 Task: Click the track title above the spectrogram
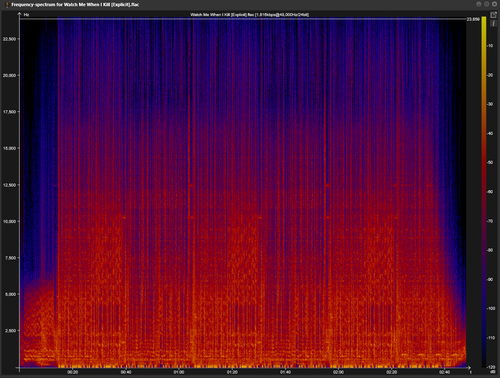[249, 15]
